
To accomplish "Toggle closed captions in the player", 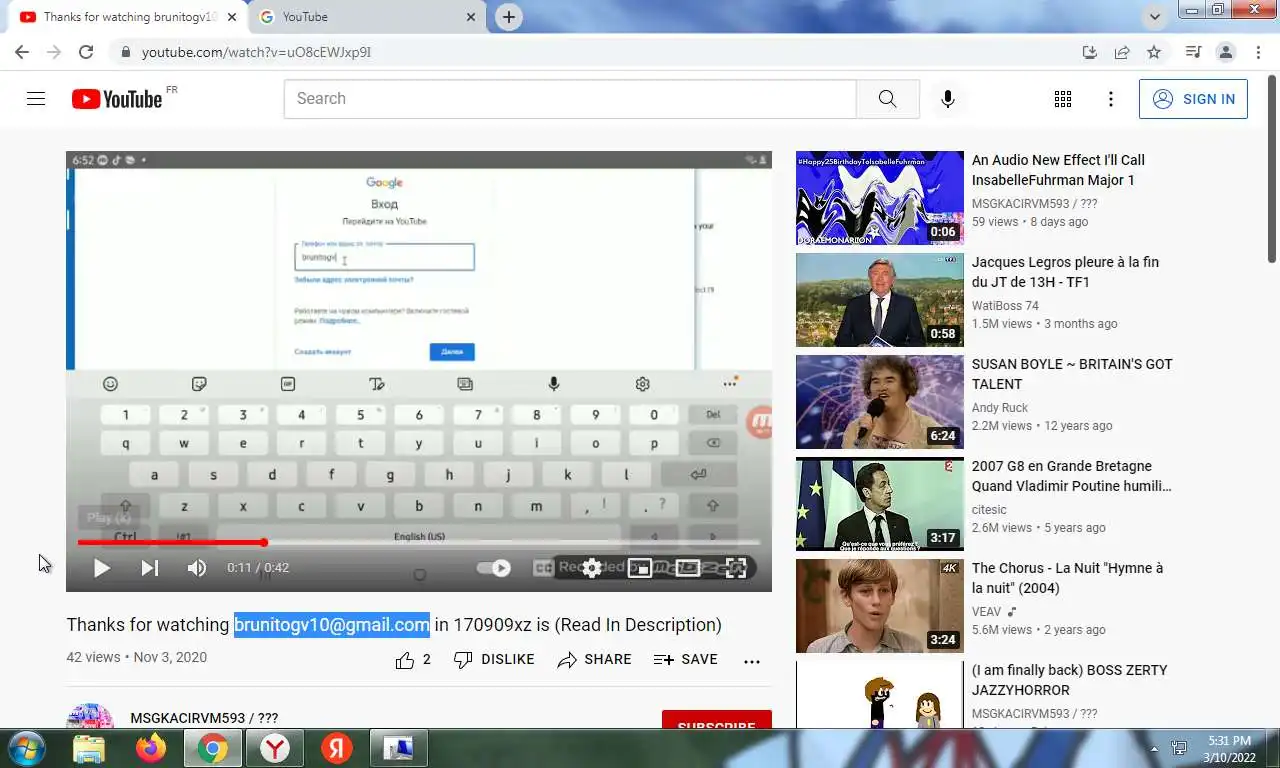I will point(543,568).
